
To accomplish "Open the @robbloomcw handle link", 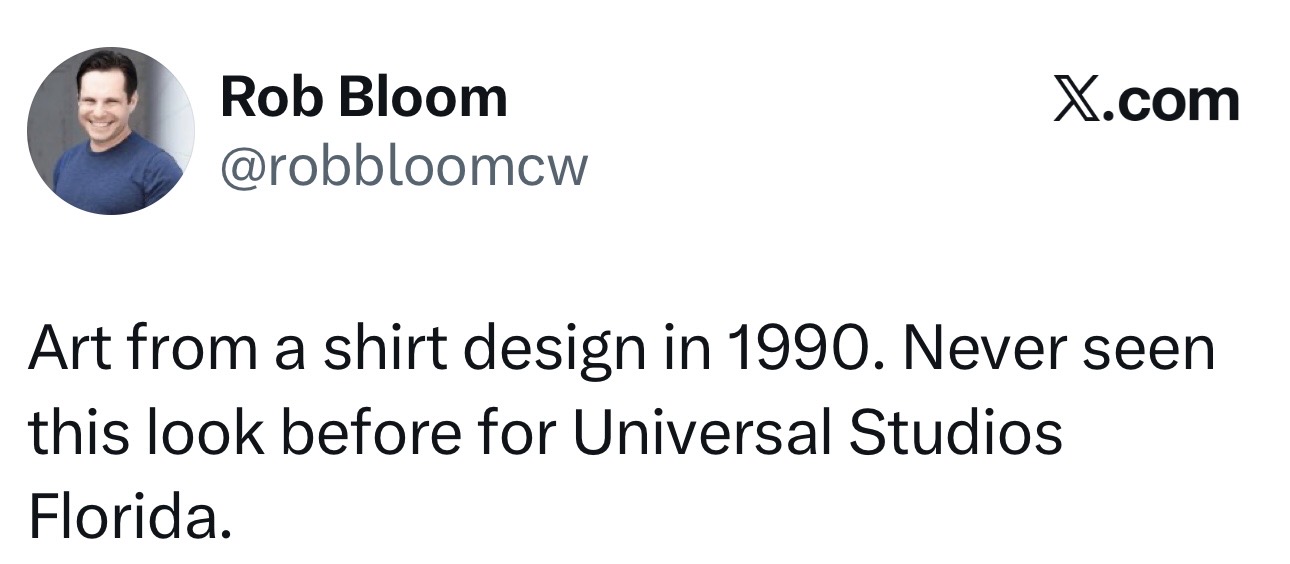I will click(403, 167).
